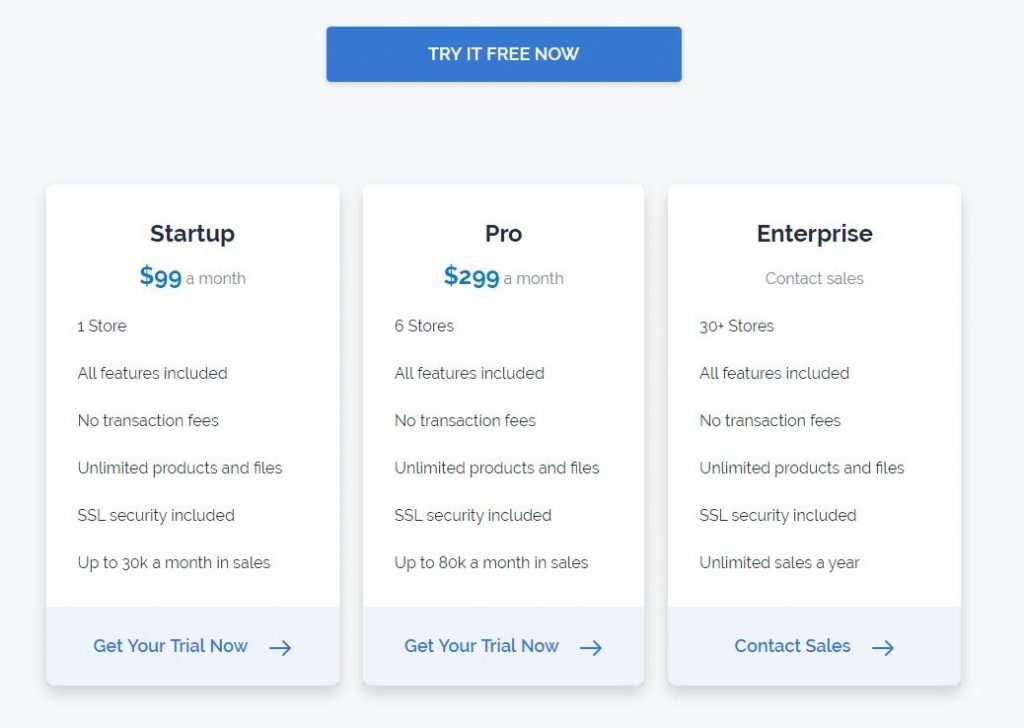Click the 6 Stores feature line
This screenshot has height=728, width=1024.
(x=424, y=326)
